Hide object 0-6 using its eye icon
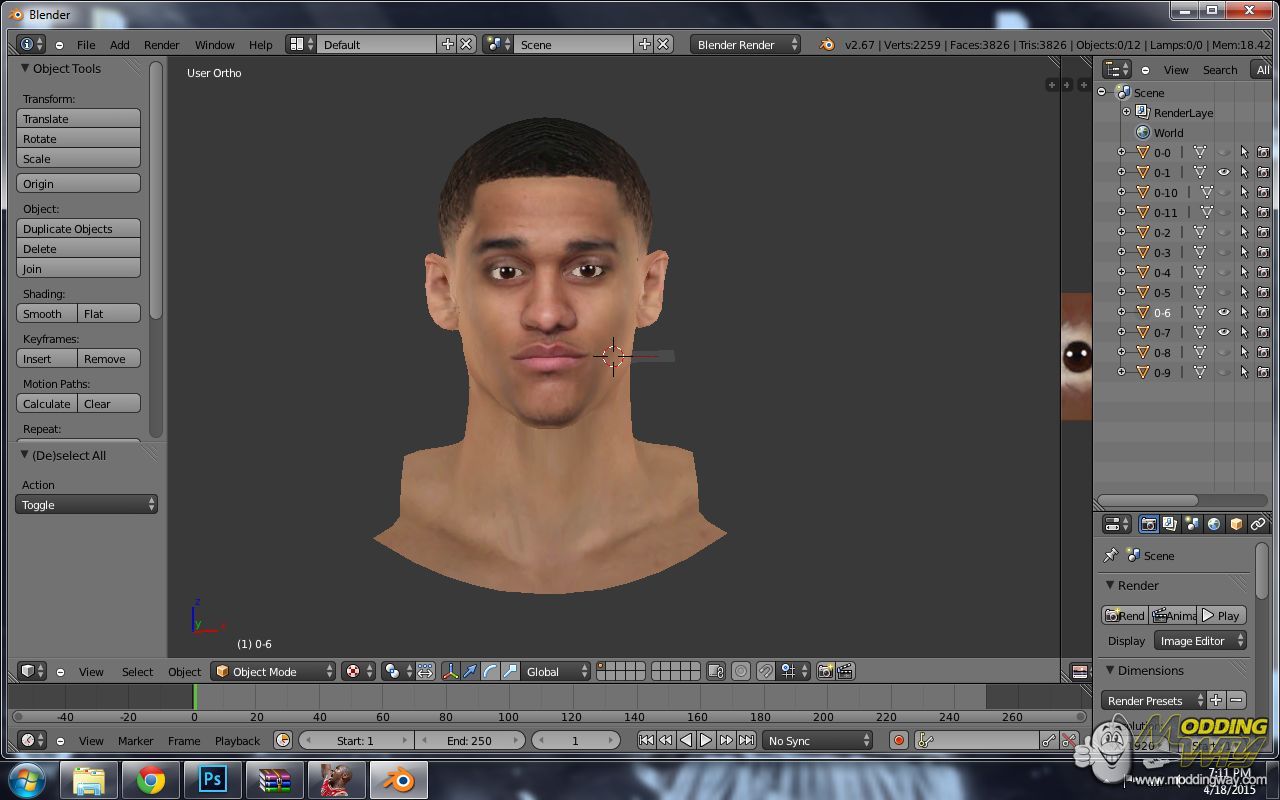This screenshot has width=1280, height=800. point(1223,312)
